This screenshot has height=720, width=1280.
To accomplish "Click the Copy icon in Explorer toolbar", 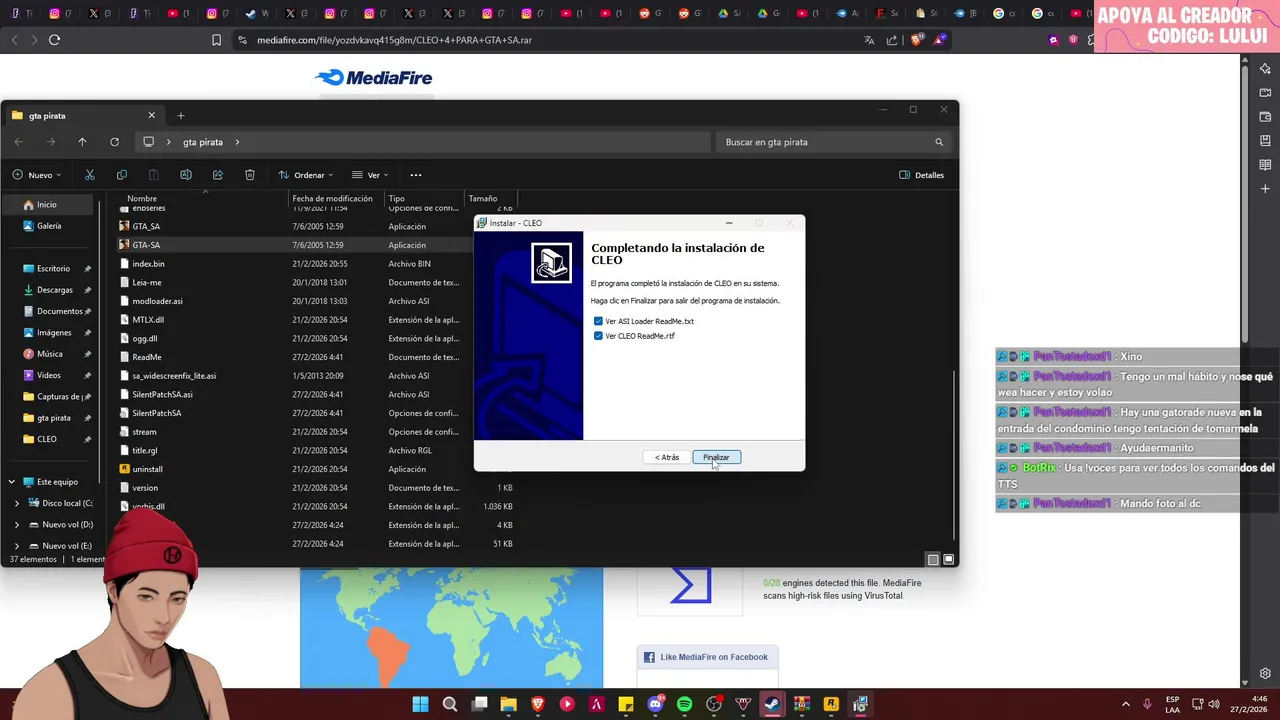I will (x=122, y=175).
